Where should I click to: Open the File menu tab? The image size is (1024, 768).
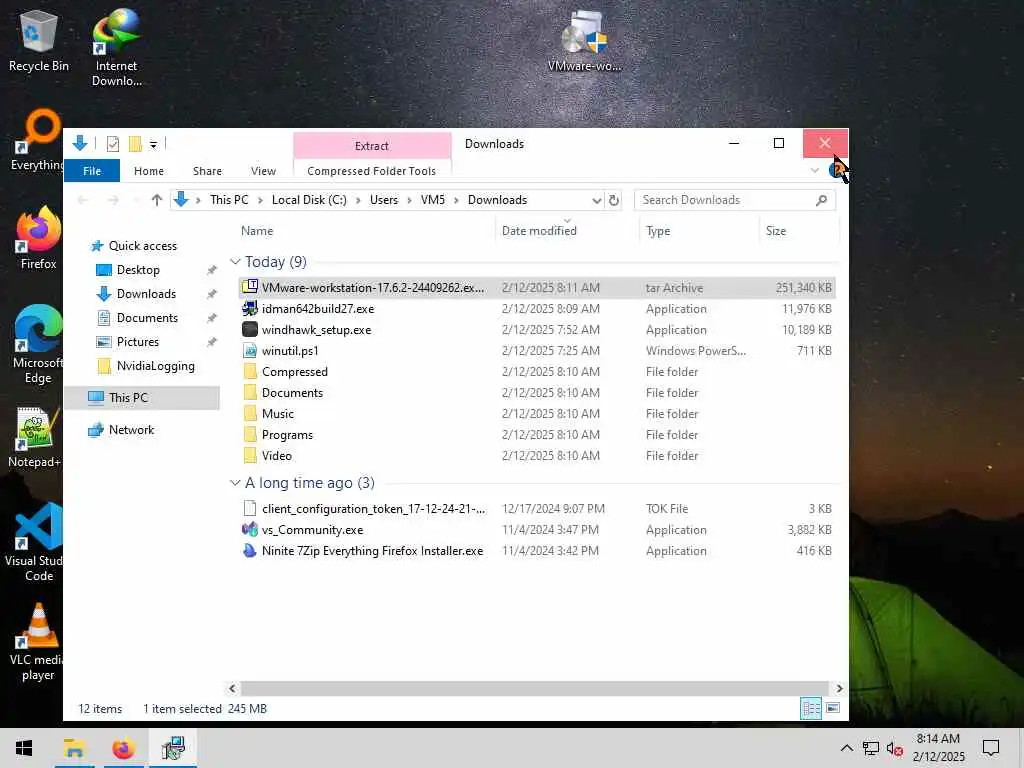pos(92,171)
